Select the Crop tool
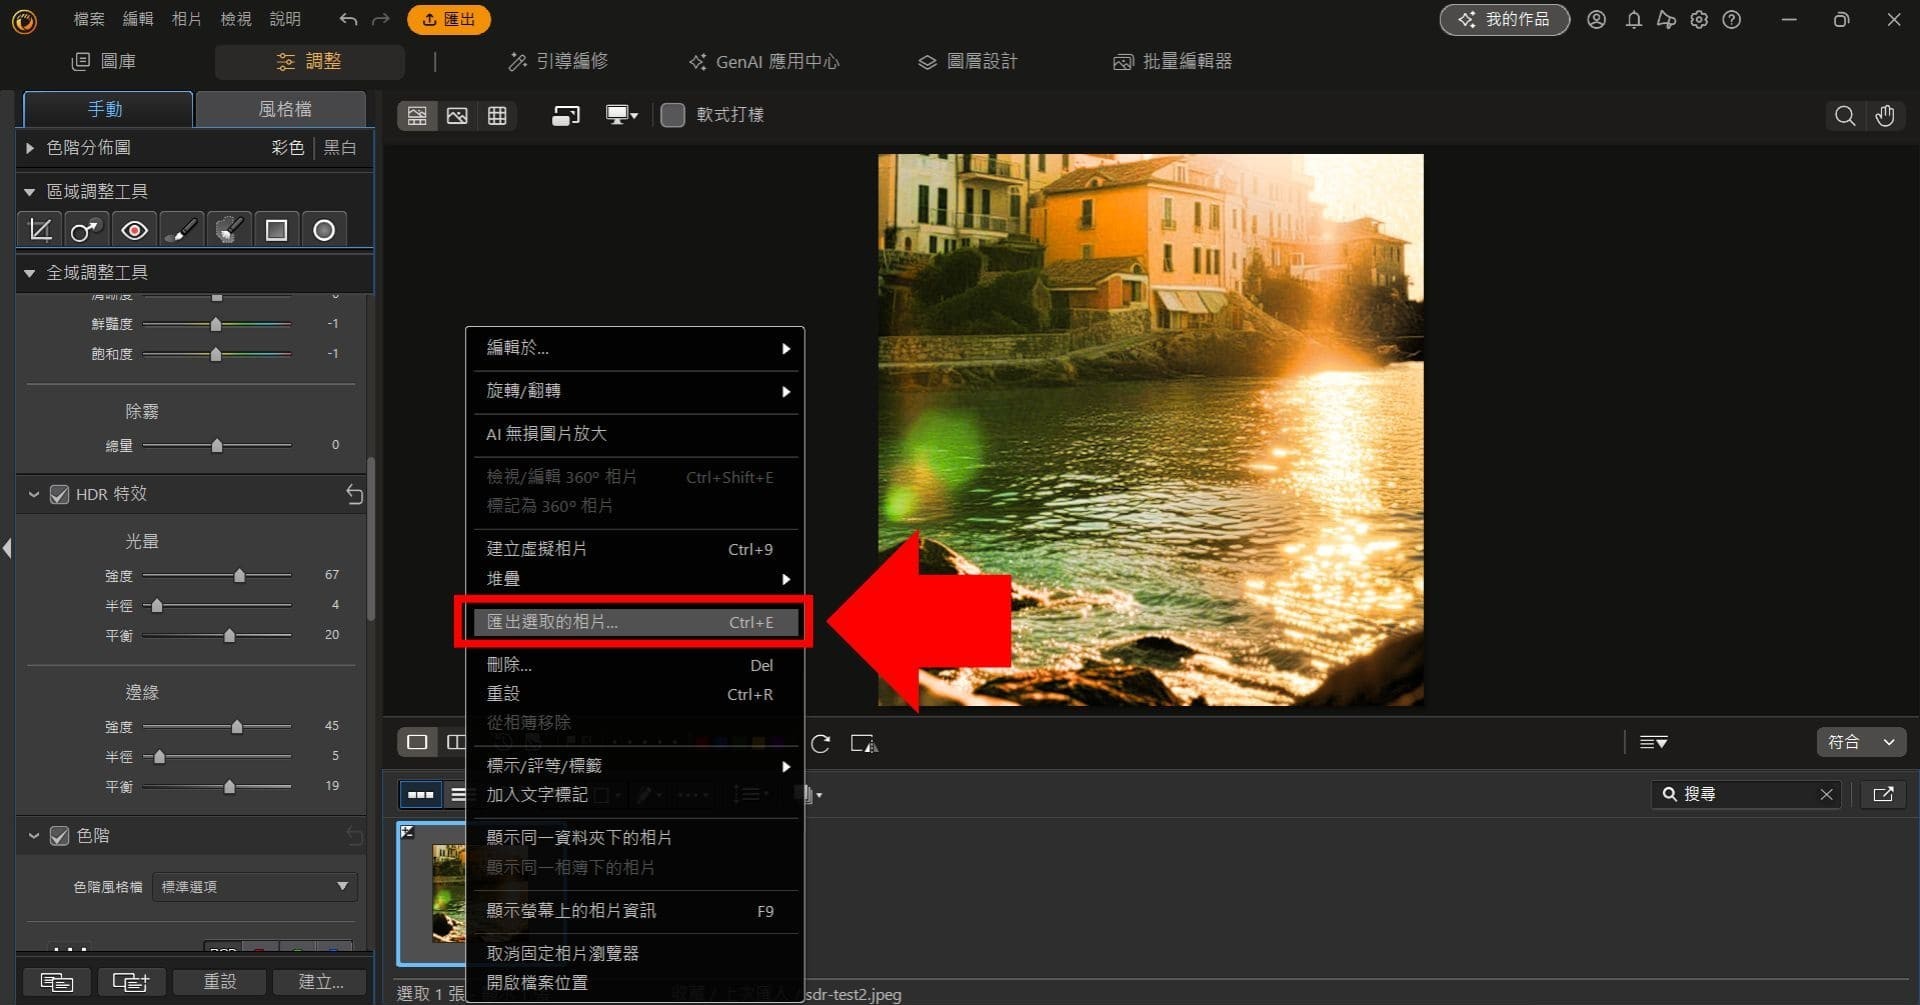 click(x=39, y=229)
